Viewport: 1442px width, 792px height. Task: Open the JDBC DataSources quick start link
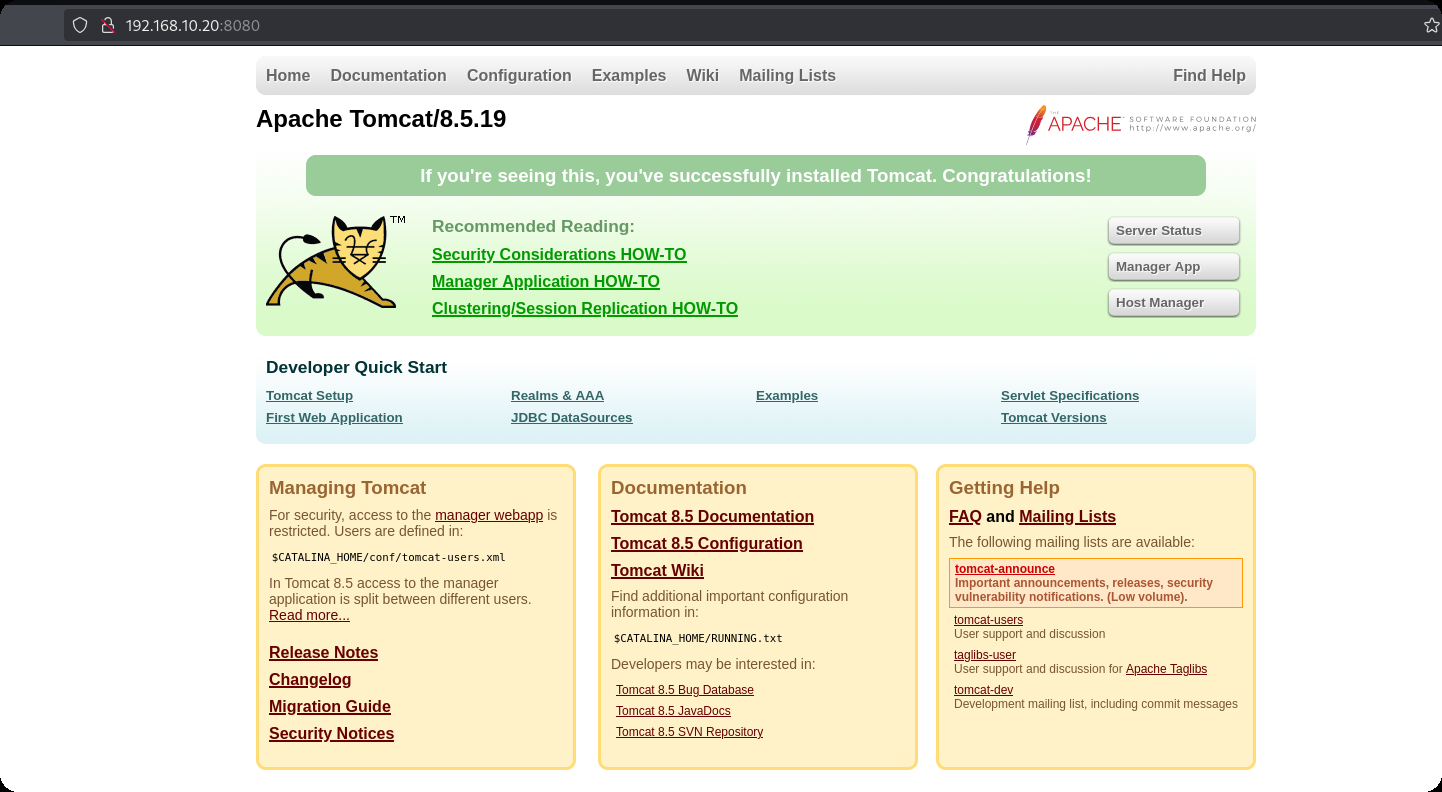point(571,418)
